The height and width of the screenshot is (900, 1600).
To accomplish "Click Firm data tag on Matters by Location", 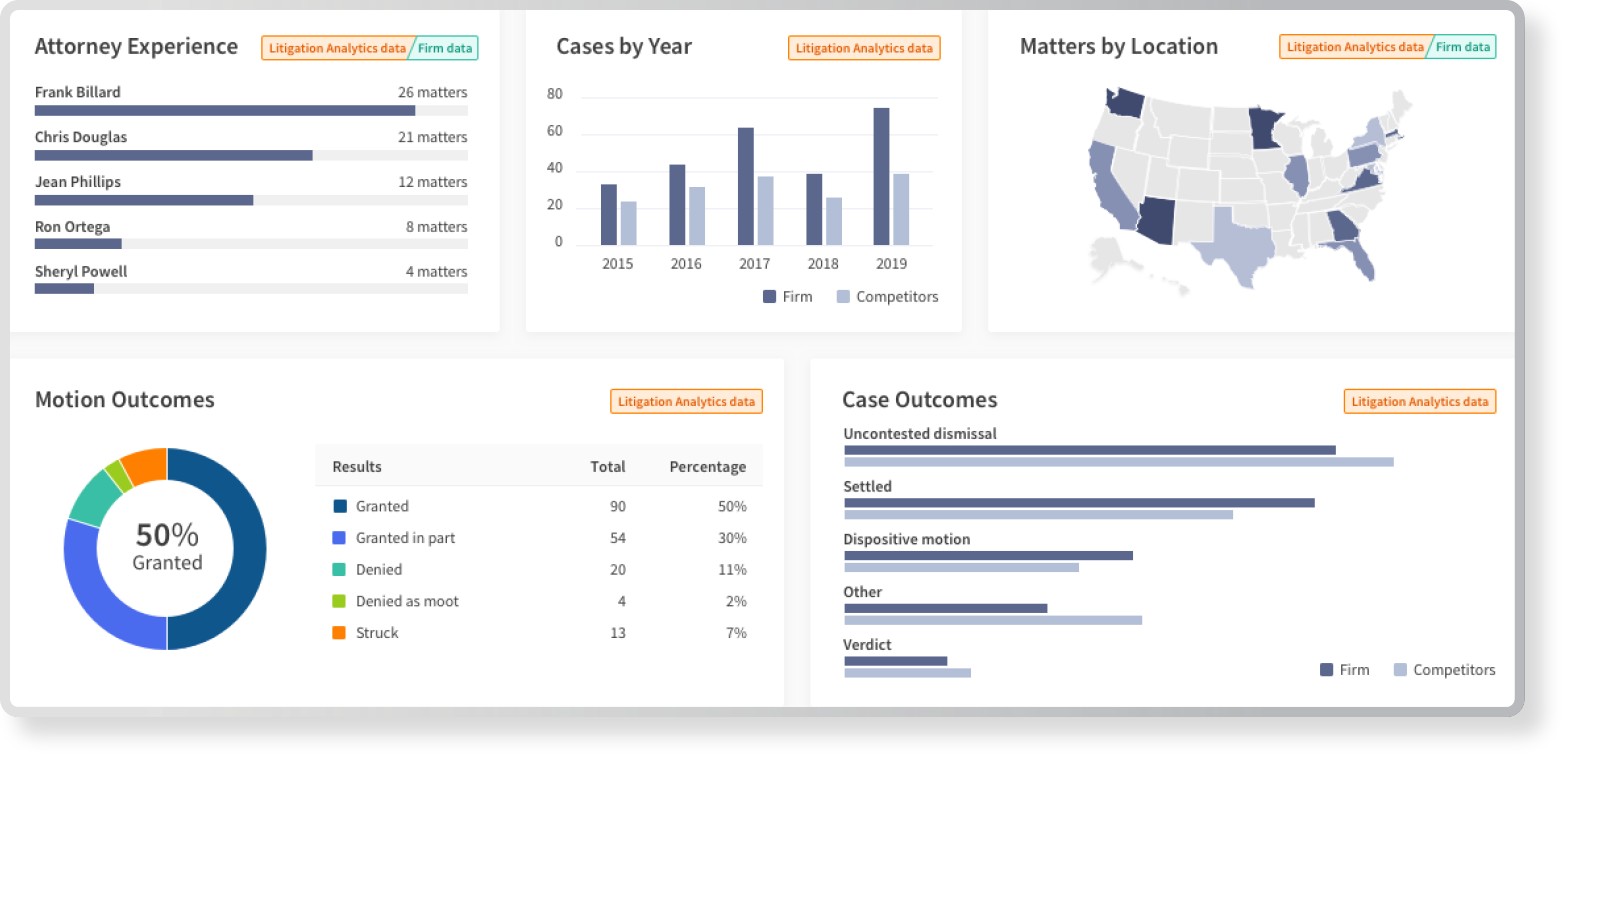I will coord(1462,47).
